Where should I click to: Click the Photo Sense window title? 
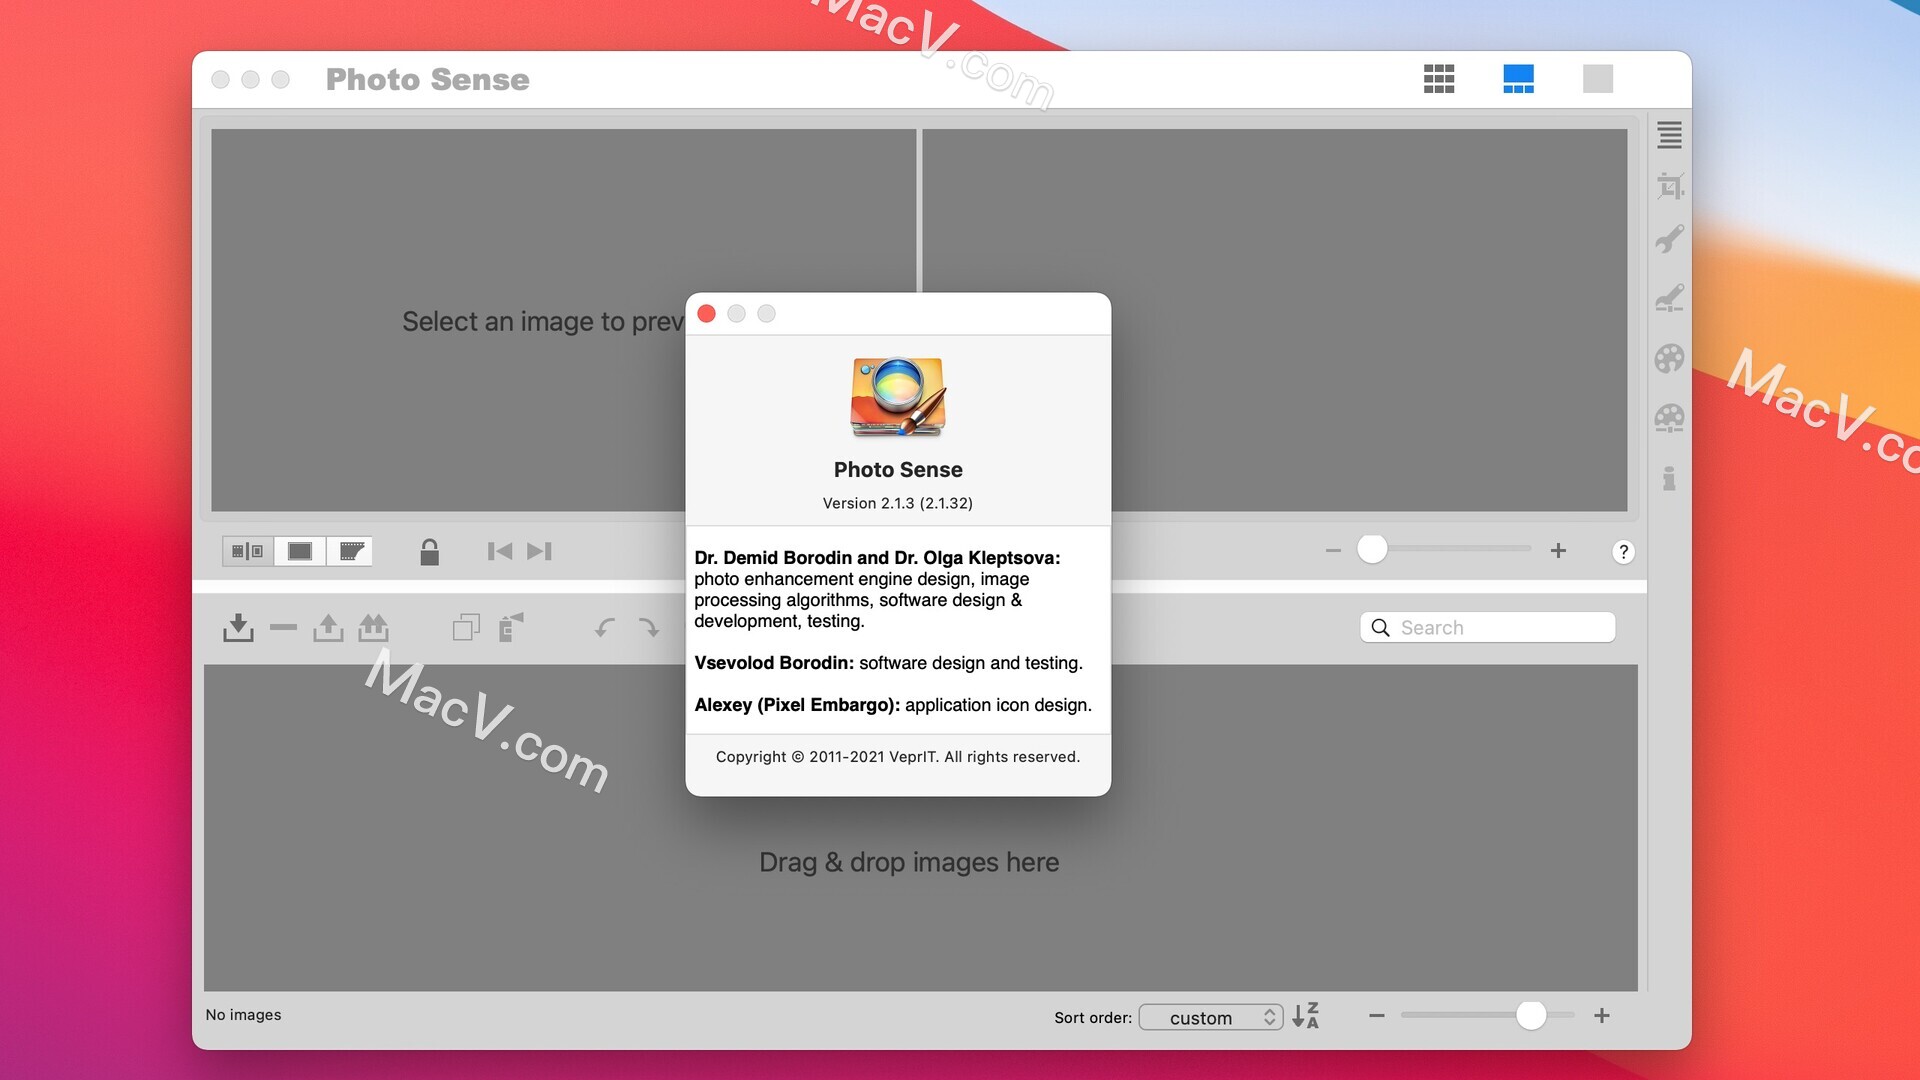pyautogui.click(x=428, y=79)
